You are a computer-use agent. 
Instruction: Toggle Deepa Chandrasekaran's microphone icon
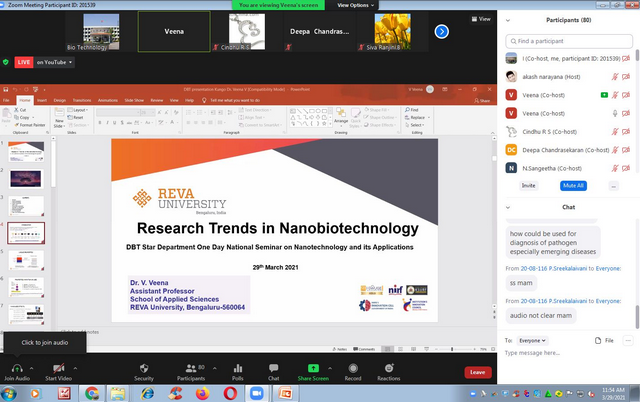click(615, 150)
